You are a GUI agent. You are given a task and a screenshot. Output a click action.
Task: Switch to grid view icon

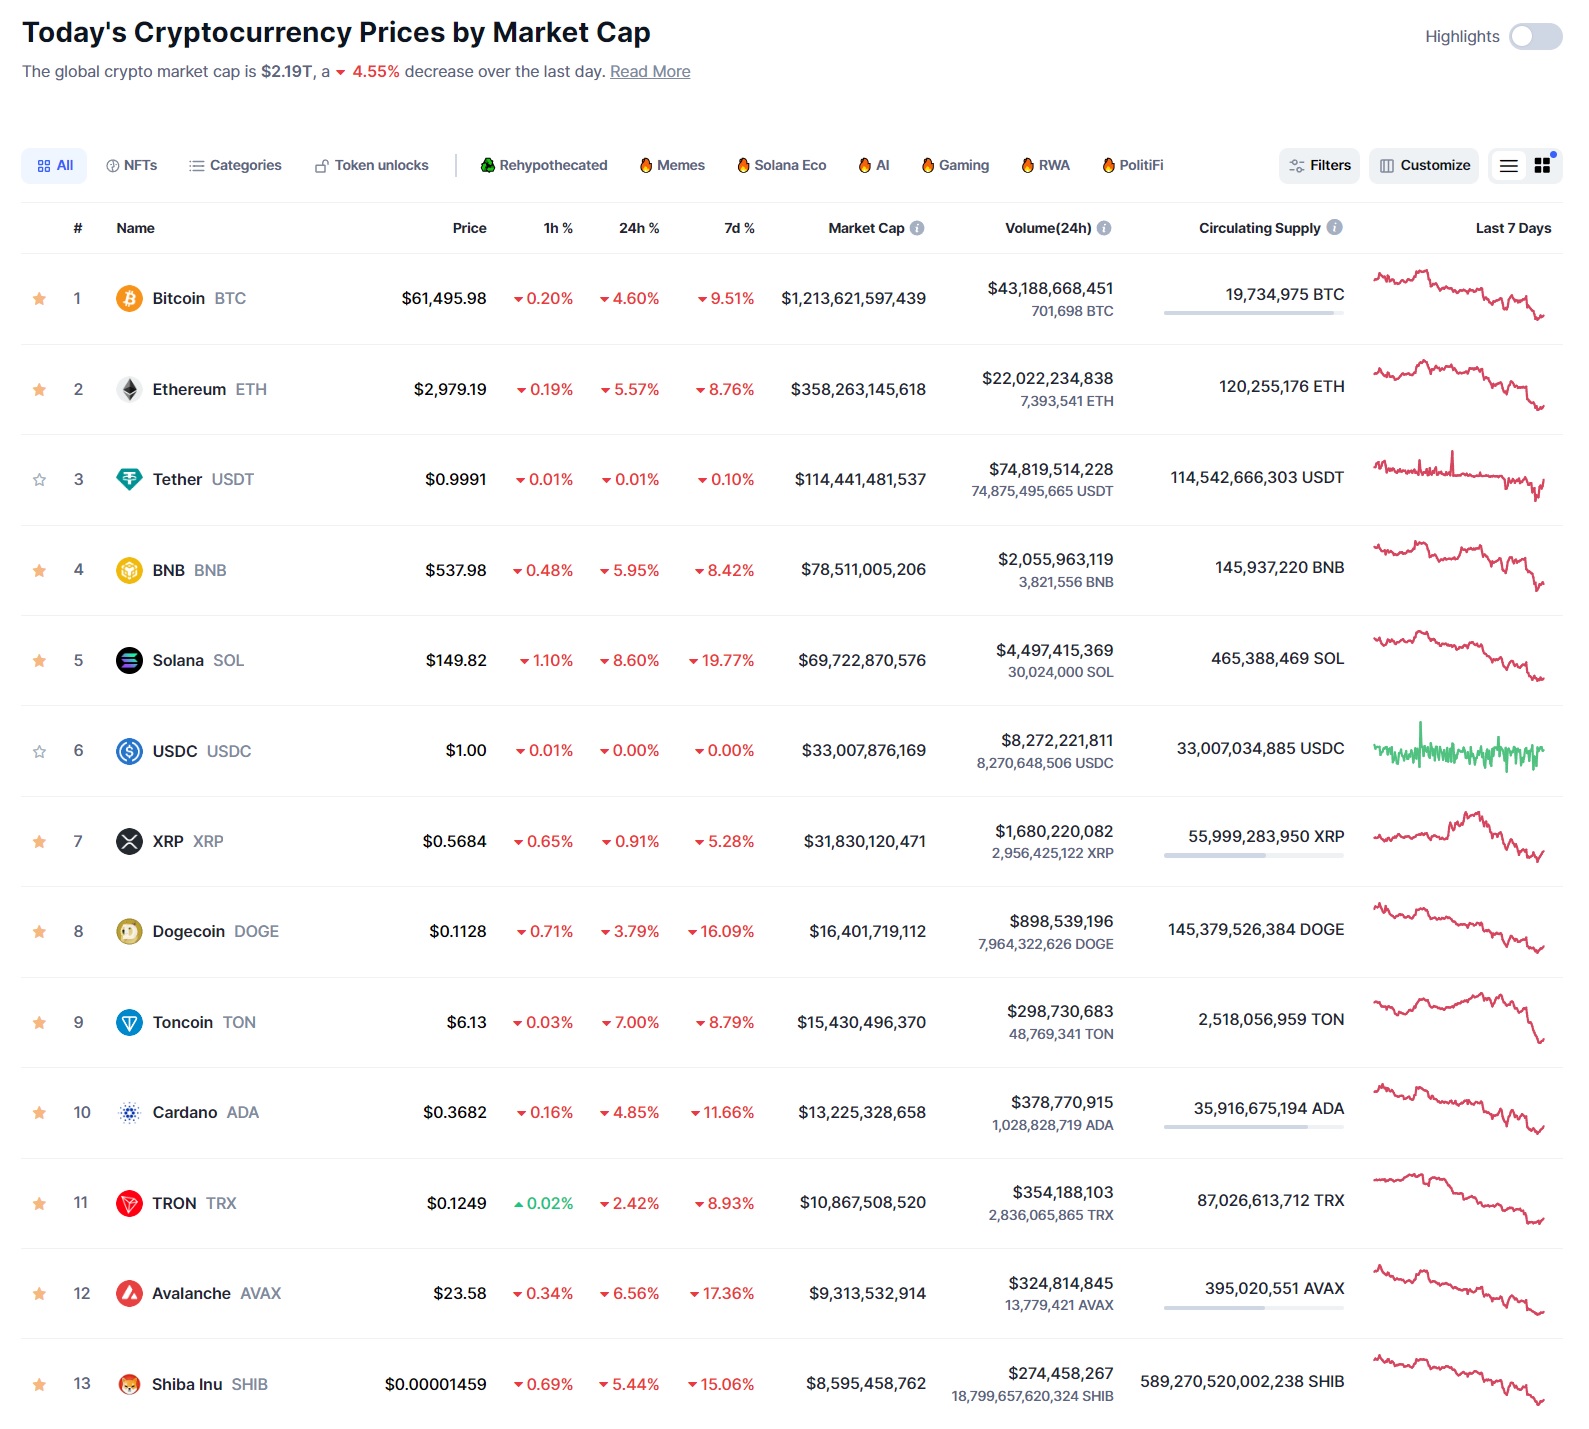click(1542, 166)
